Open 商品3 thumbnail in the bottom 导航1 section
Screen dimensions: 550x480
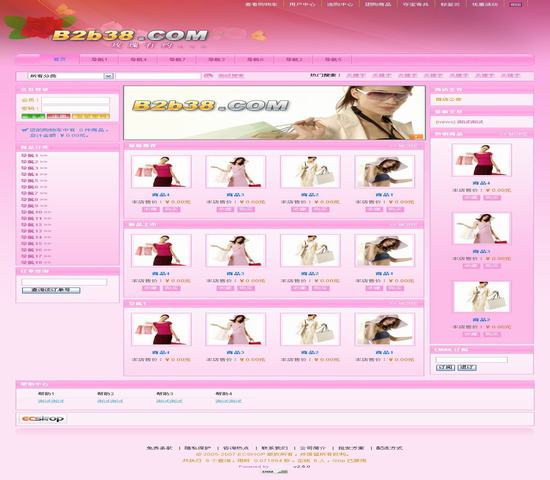(x=236, y=329)
